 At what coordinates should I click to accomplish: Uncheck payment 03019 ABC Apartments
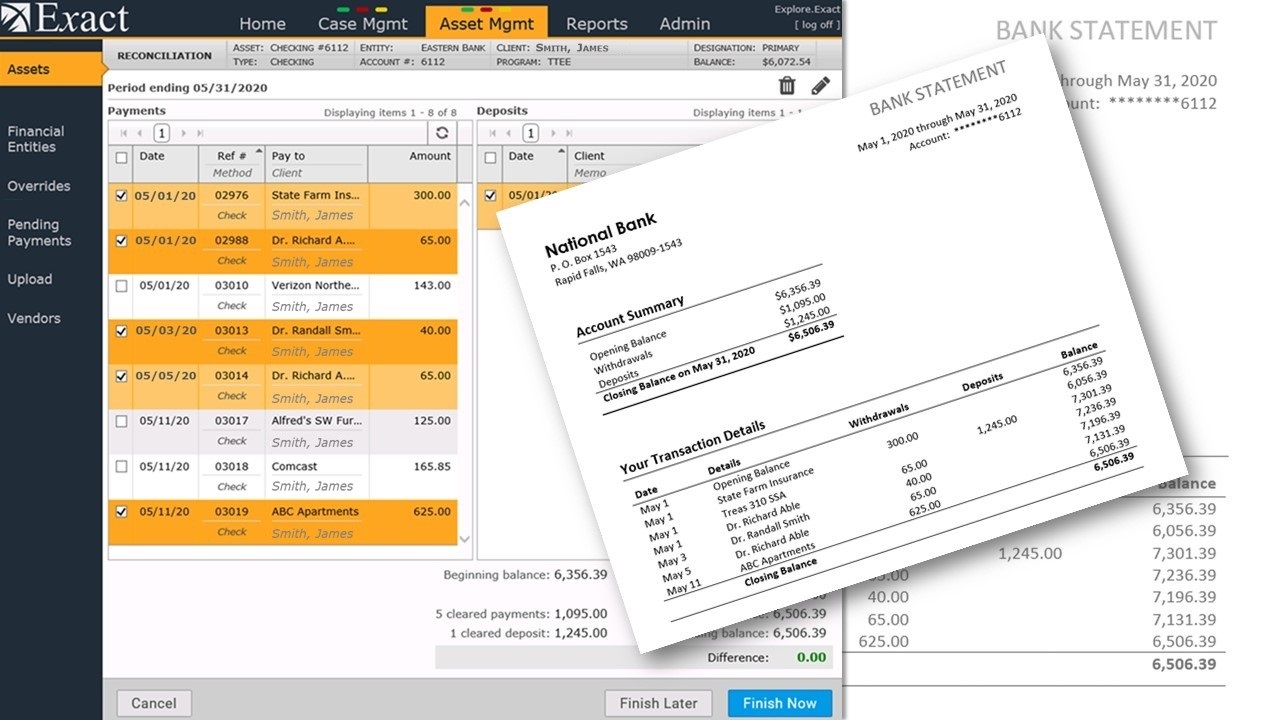point(122,512)
